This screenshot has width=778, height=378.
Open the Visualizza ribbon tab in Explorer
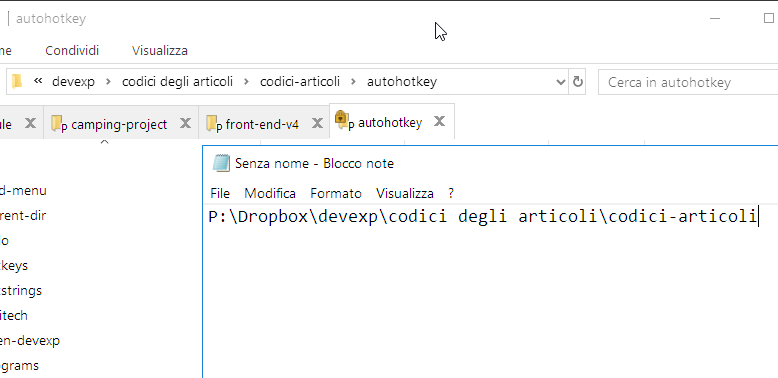click(160, 51)
